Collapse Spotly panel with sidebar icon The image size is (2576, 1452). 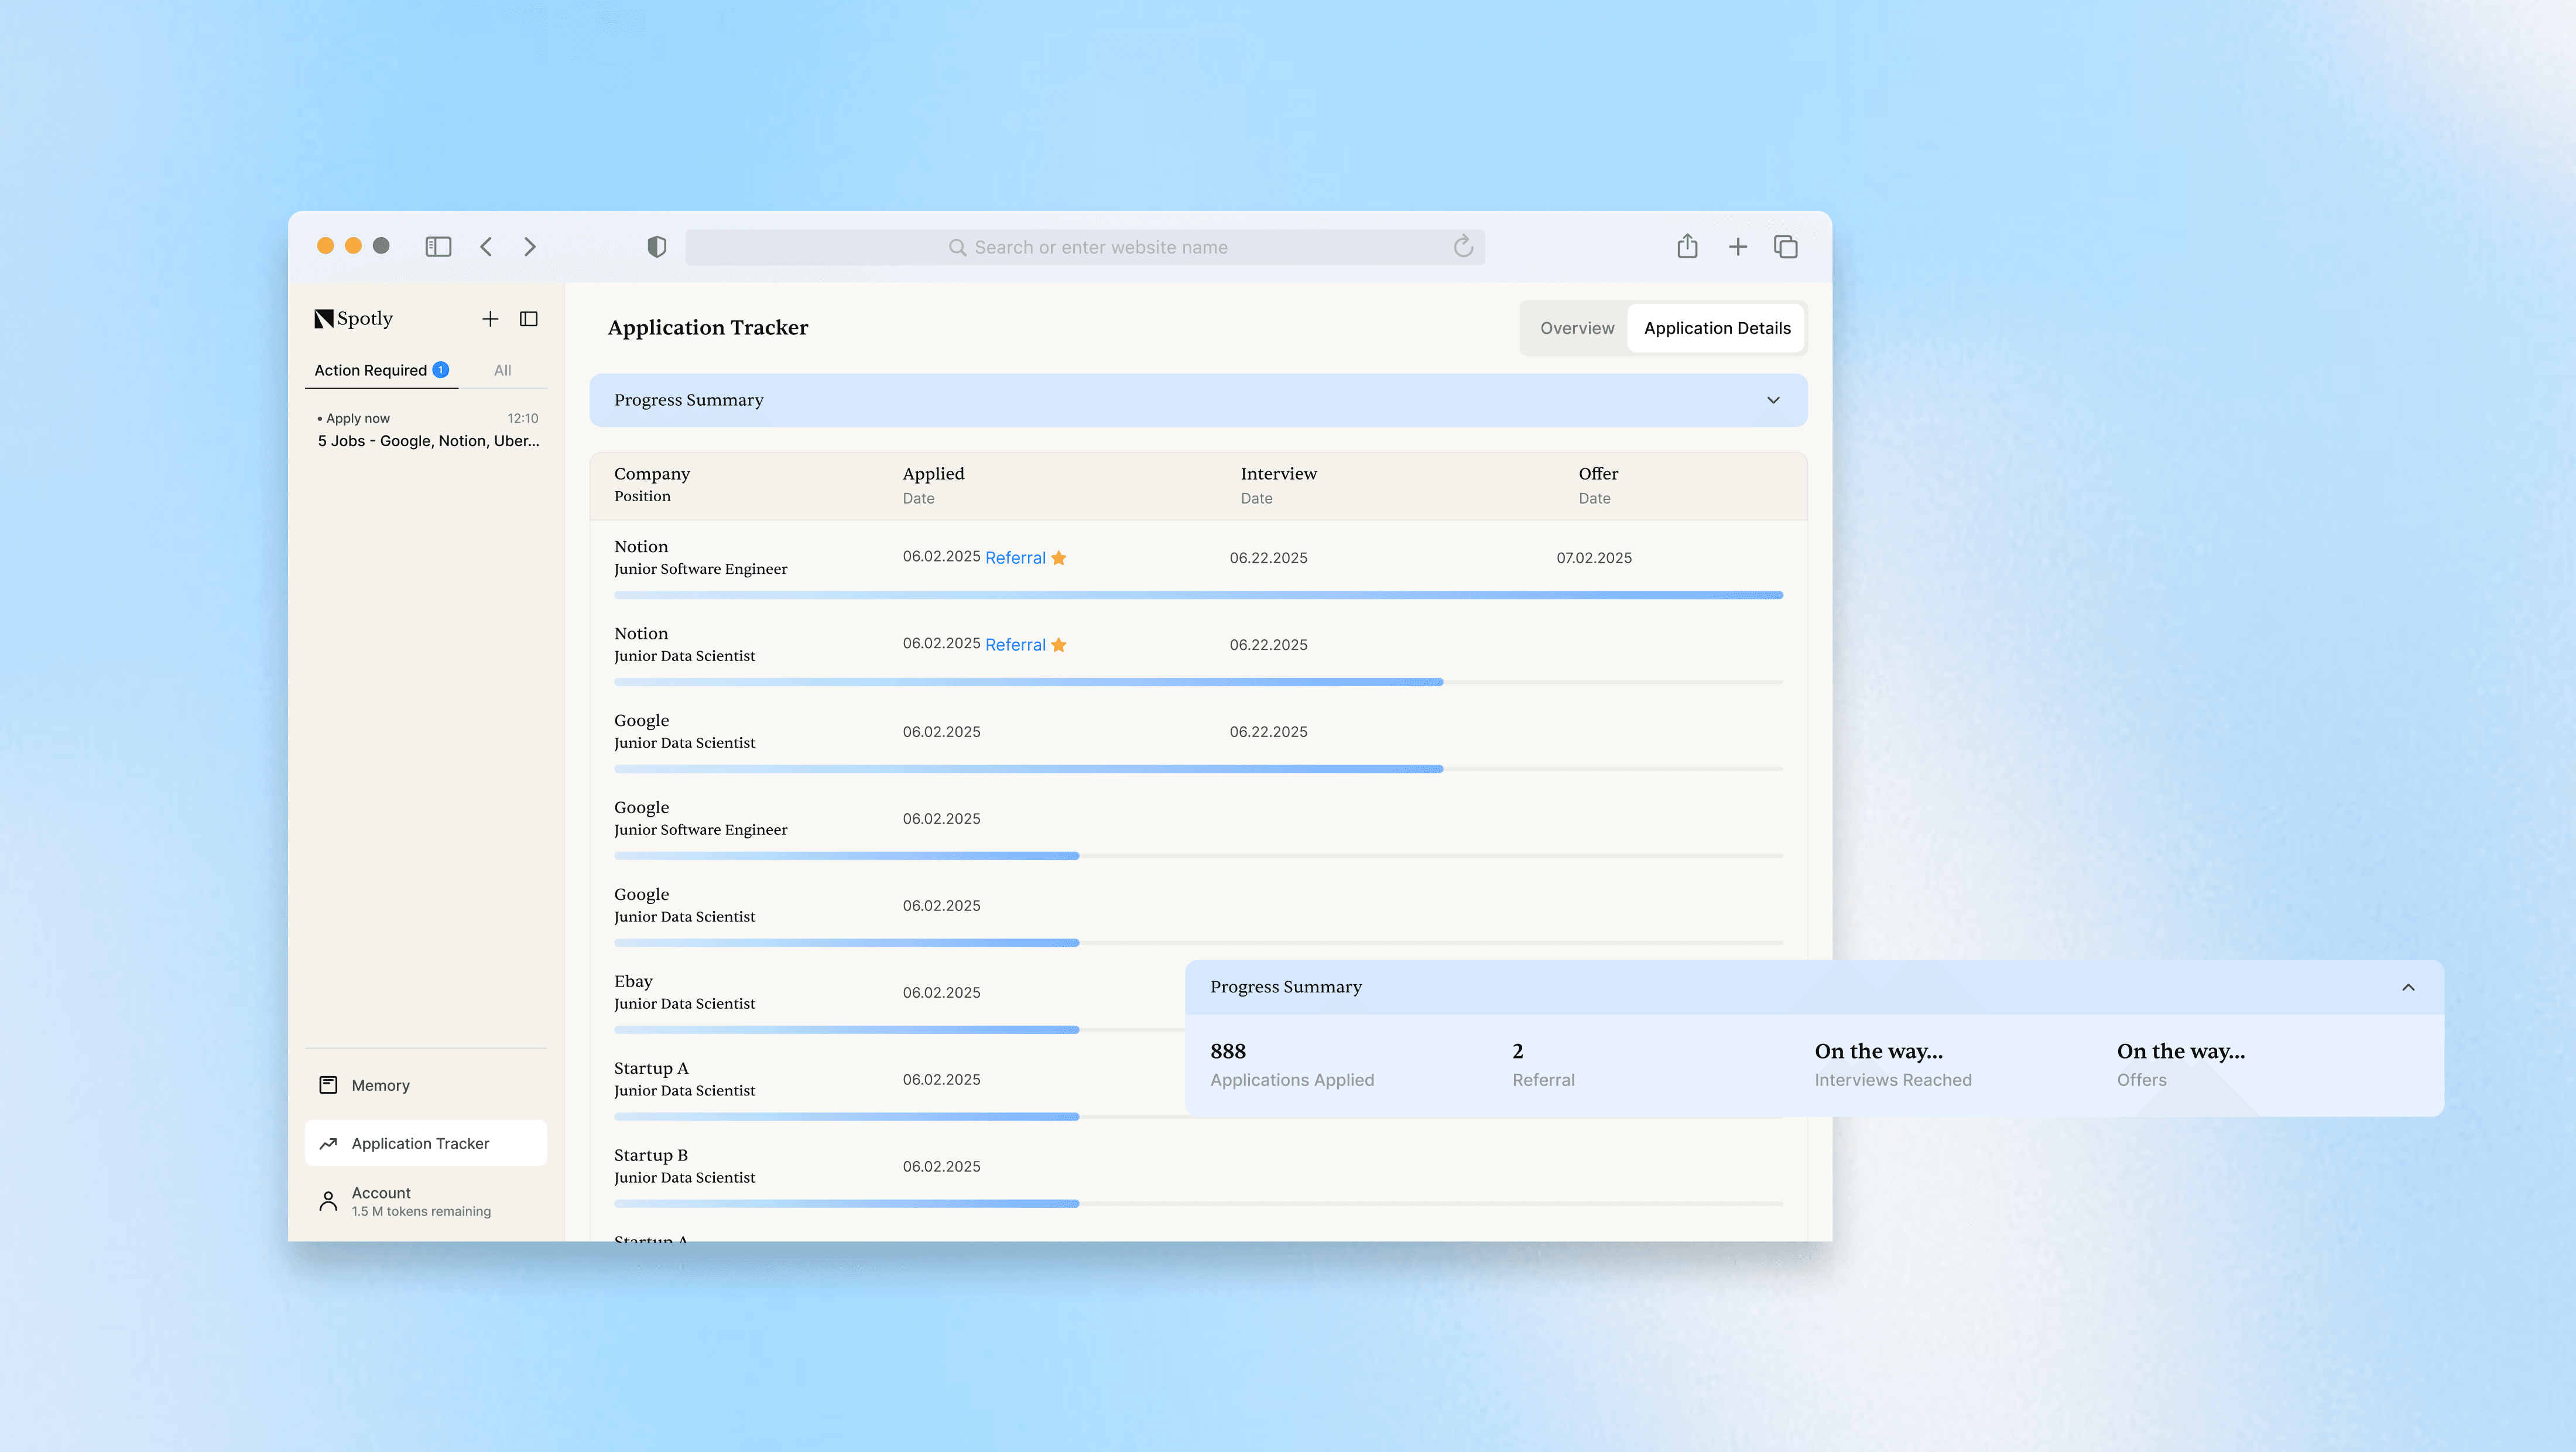coord(529,319)
